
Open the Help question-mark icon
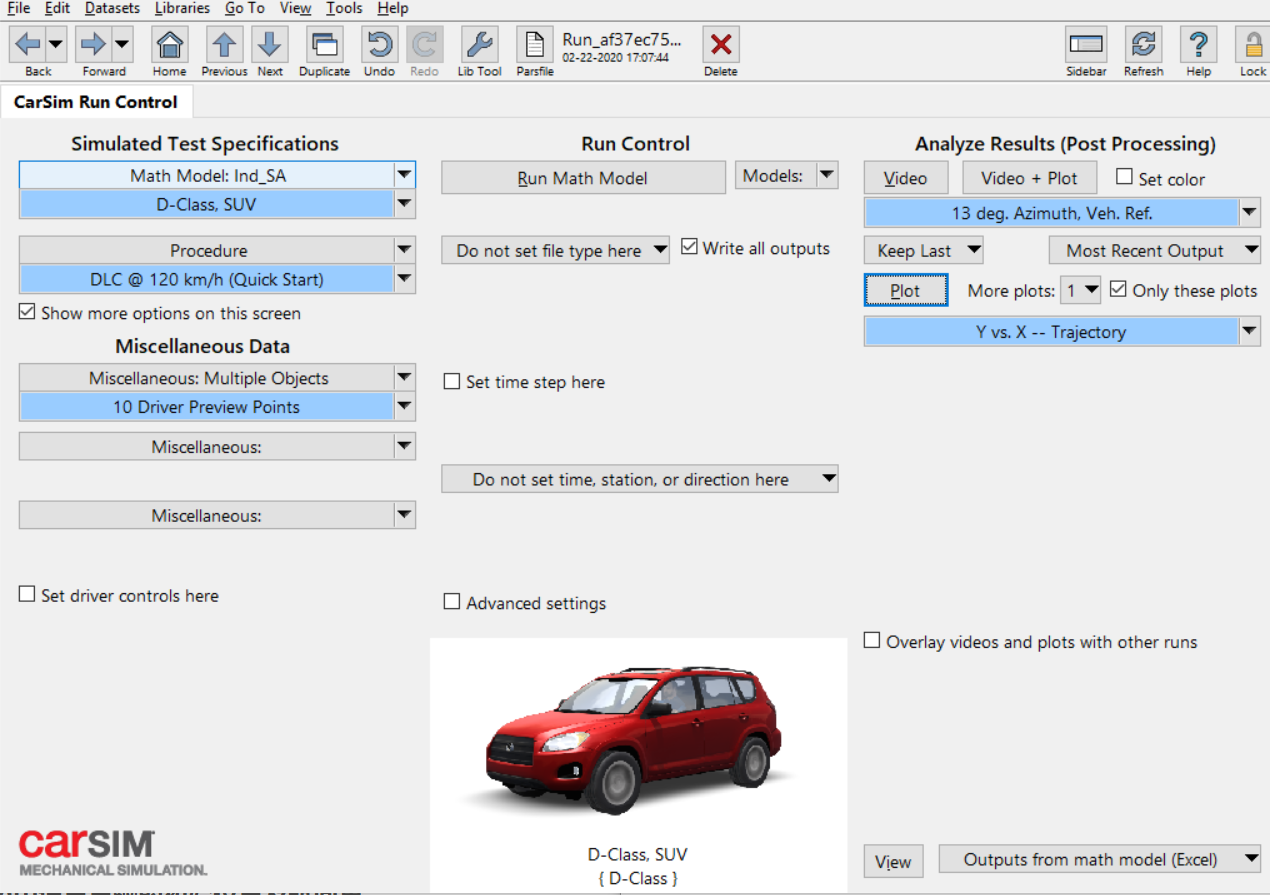click(1198, 44)
